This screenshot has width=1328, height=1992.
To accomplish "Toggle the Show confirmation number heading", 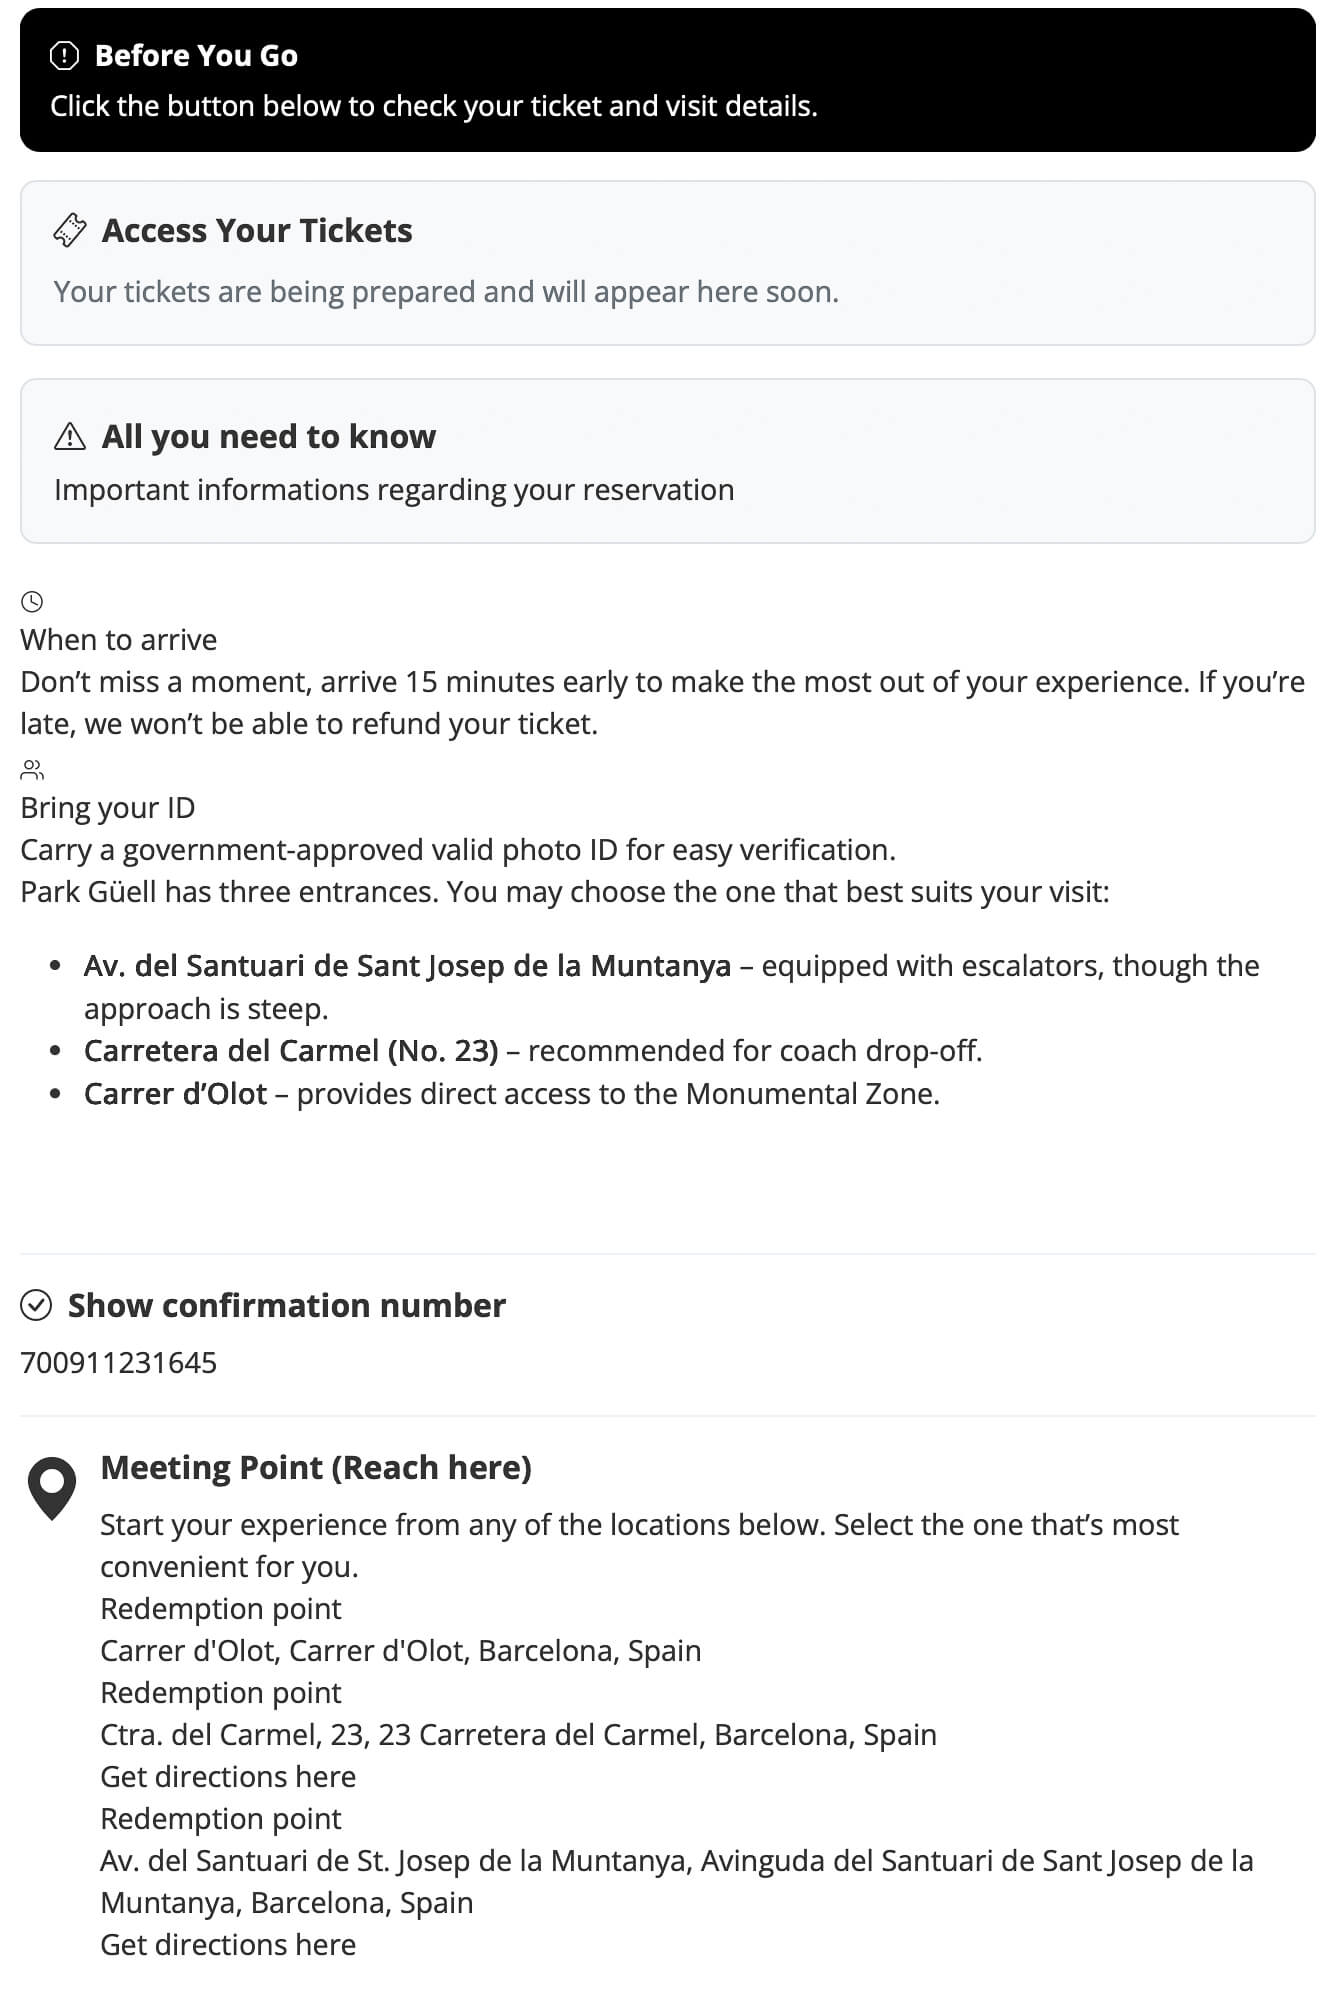I will 286,1305.
